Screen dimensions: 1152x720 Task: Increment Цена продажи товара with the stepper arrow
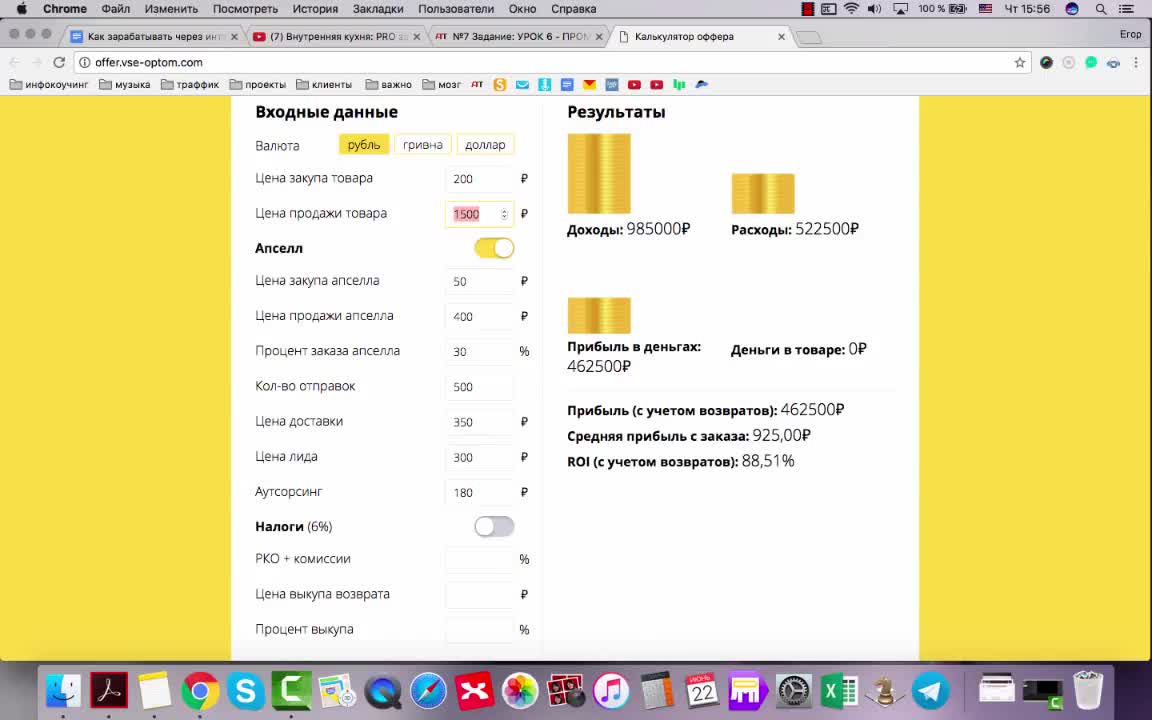[504, 210]
